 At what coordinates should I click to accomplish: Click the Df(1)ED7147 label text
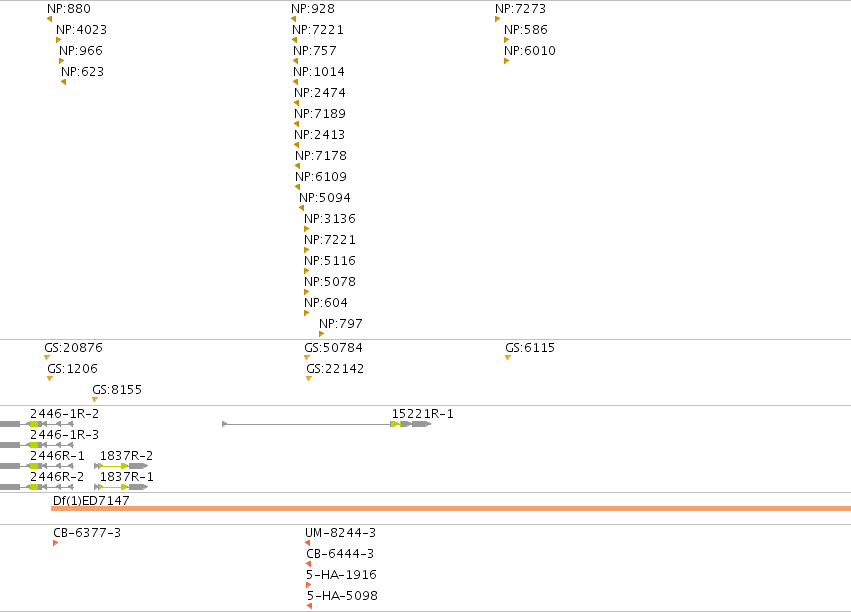(91, 500)
